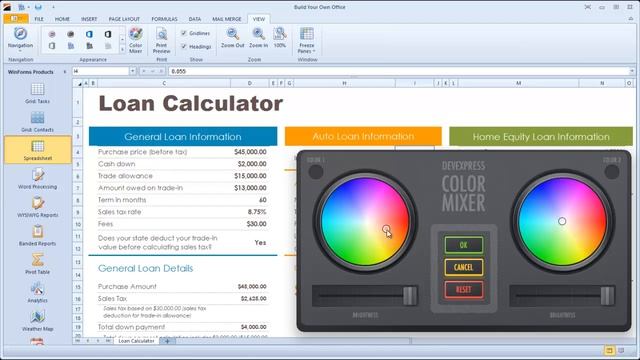Open the Color Mixer ribbon button
This screenshot has width=640, height=360.
point(136,40)
